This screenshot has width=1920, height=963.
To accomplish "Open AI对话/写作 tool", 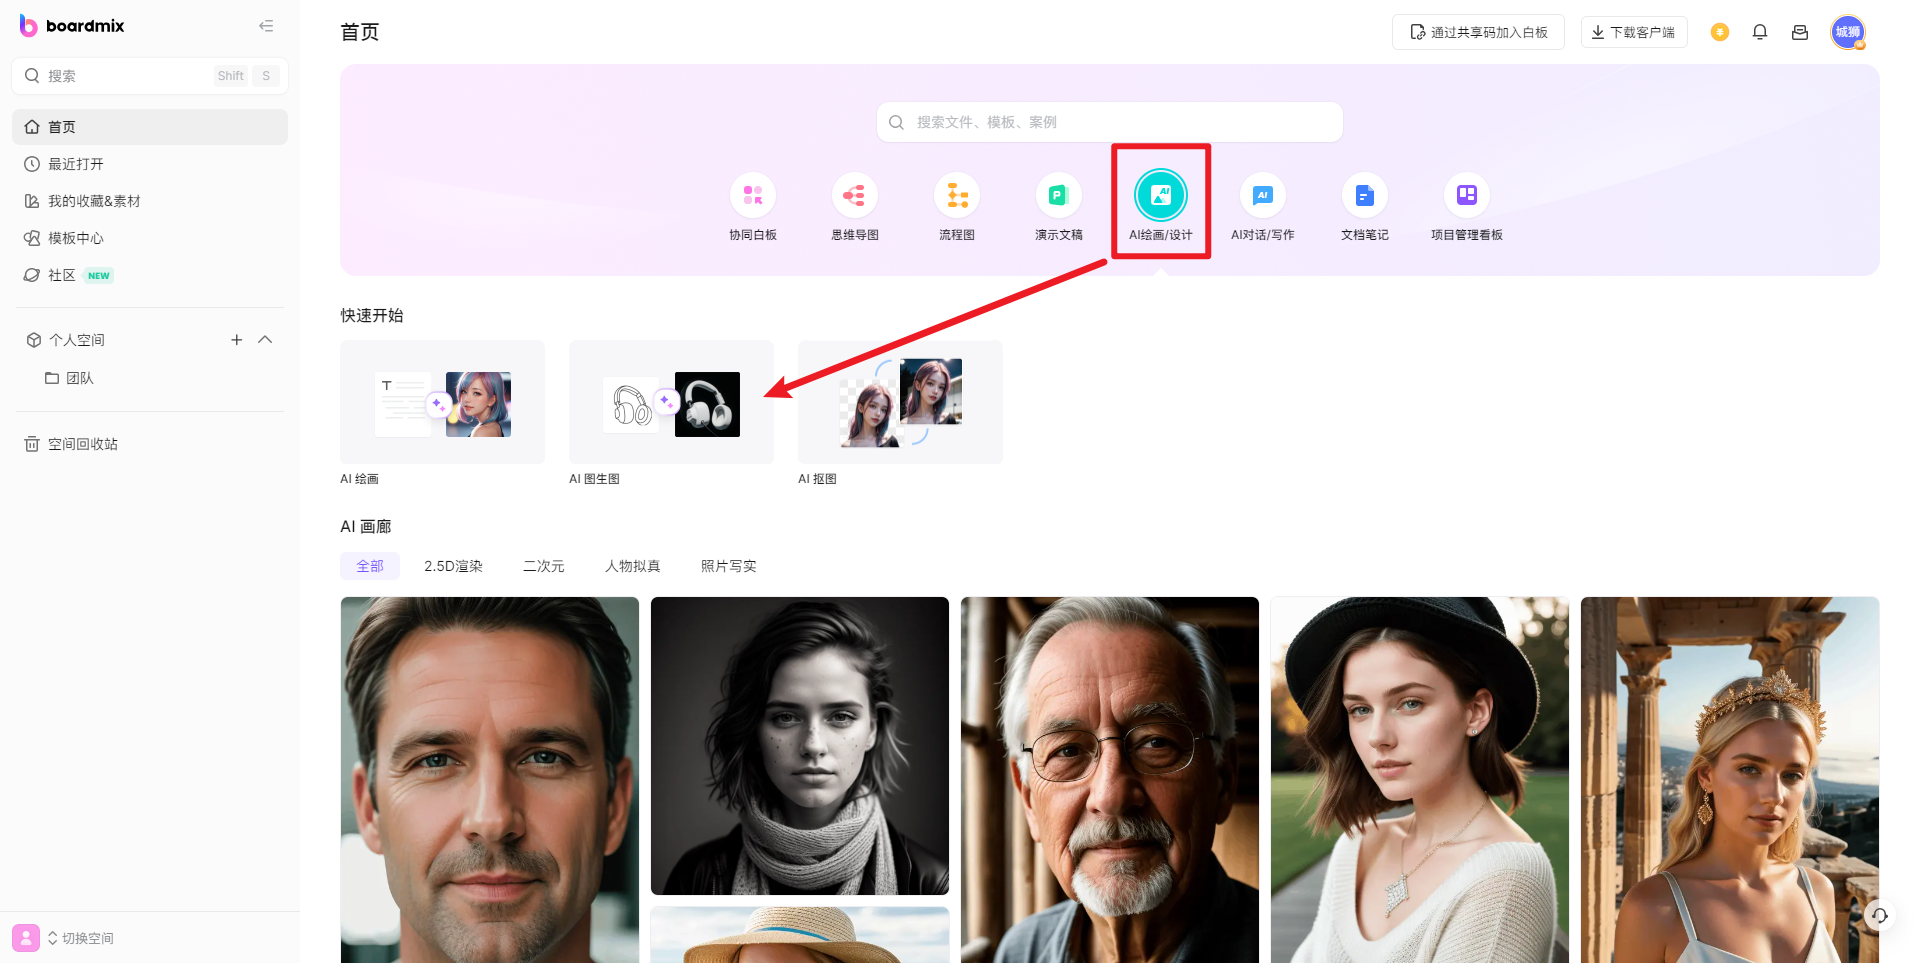I will coord(1263,207).
